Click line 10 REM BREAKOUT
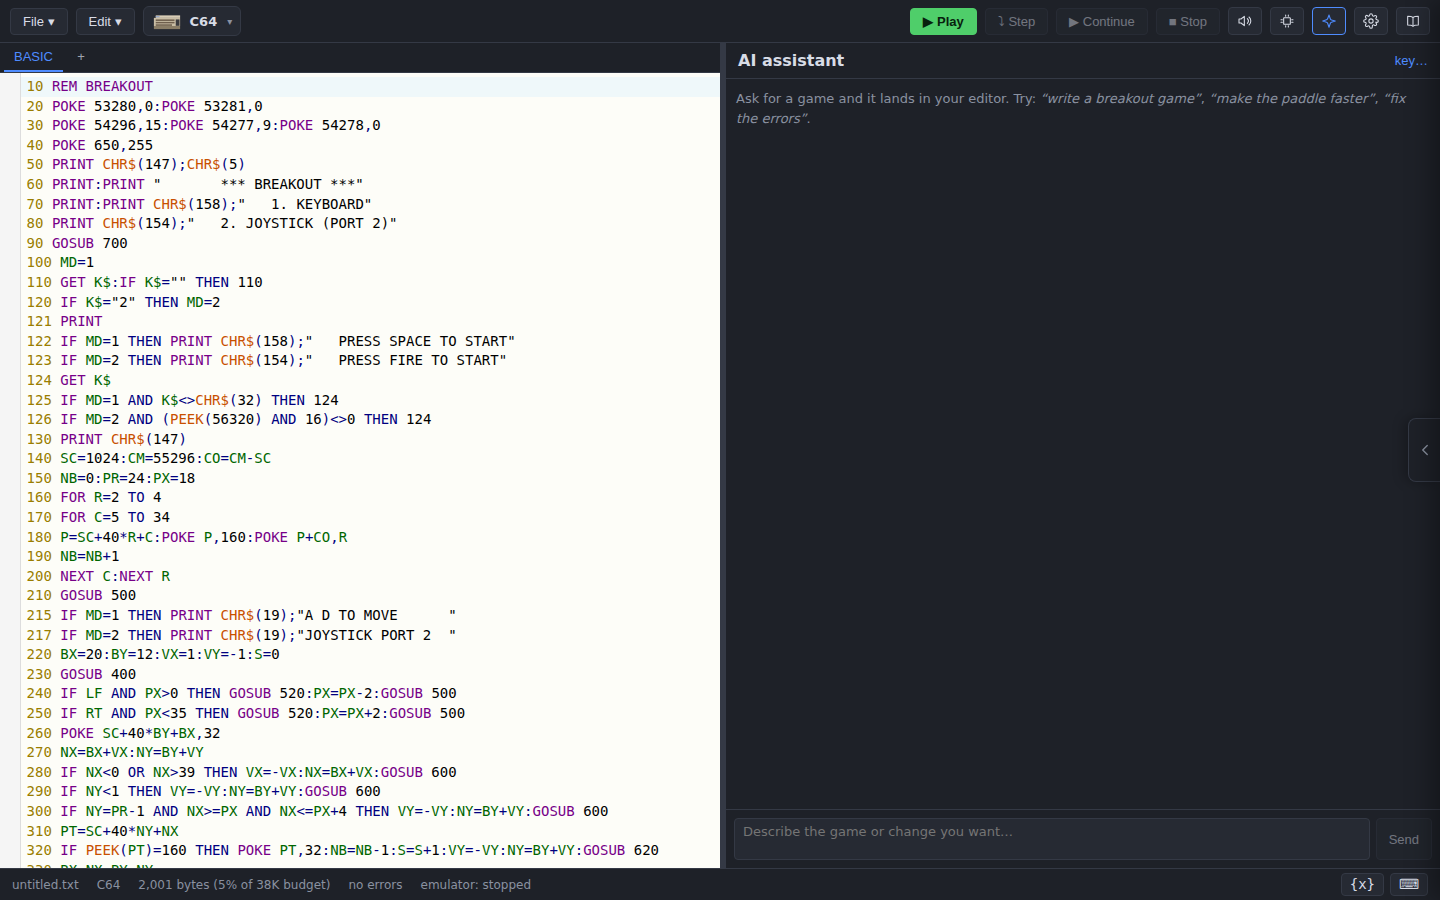The width and height of the screenshot is (1440, 900). pos(90,86)
